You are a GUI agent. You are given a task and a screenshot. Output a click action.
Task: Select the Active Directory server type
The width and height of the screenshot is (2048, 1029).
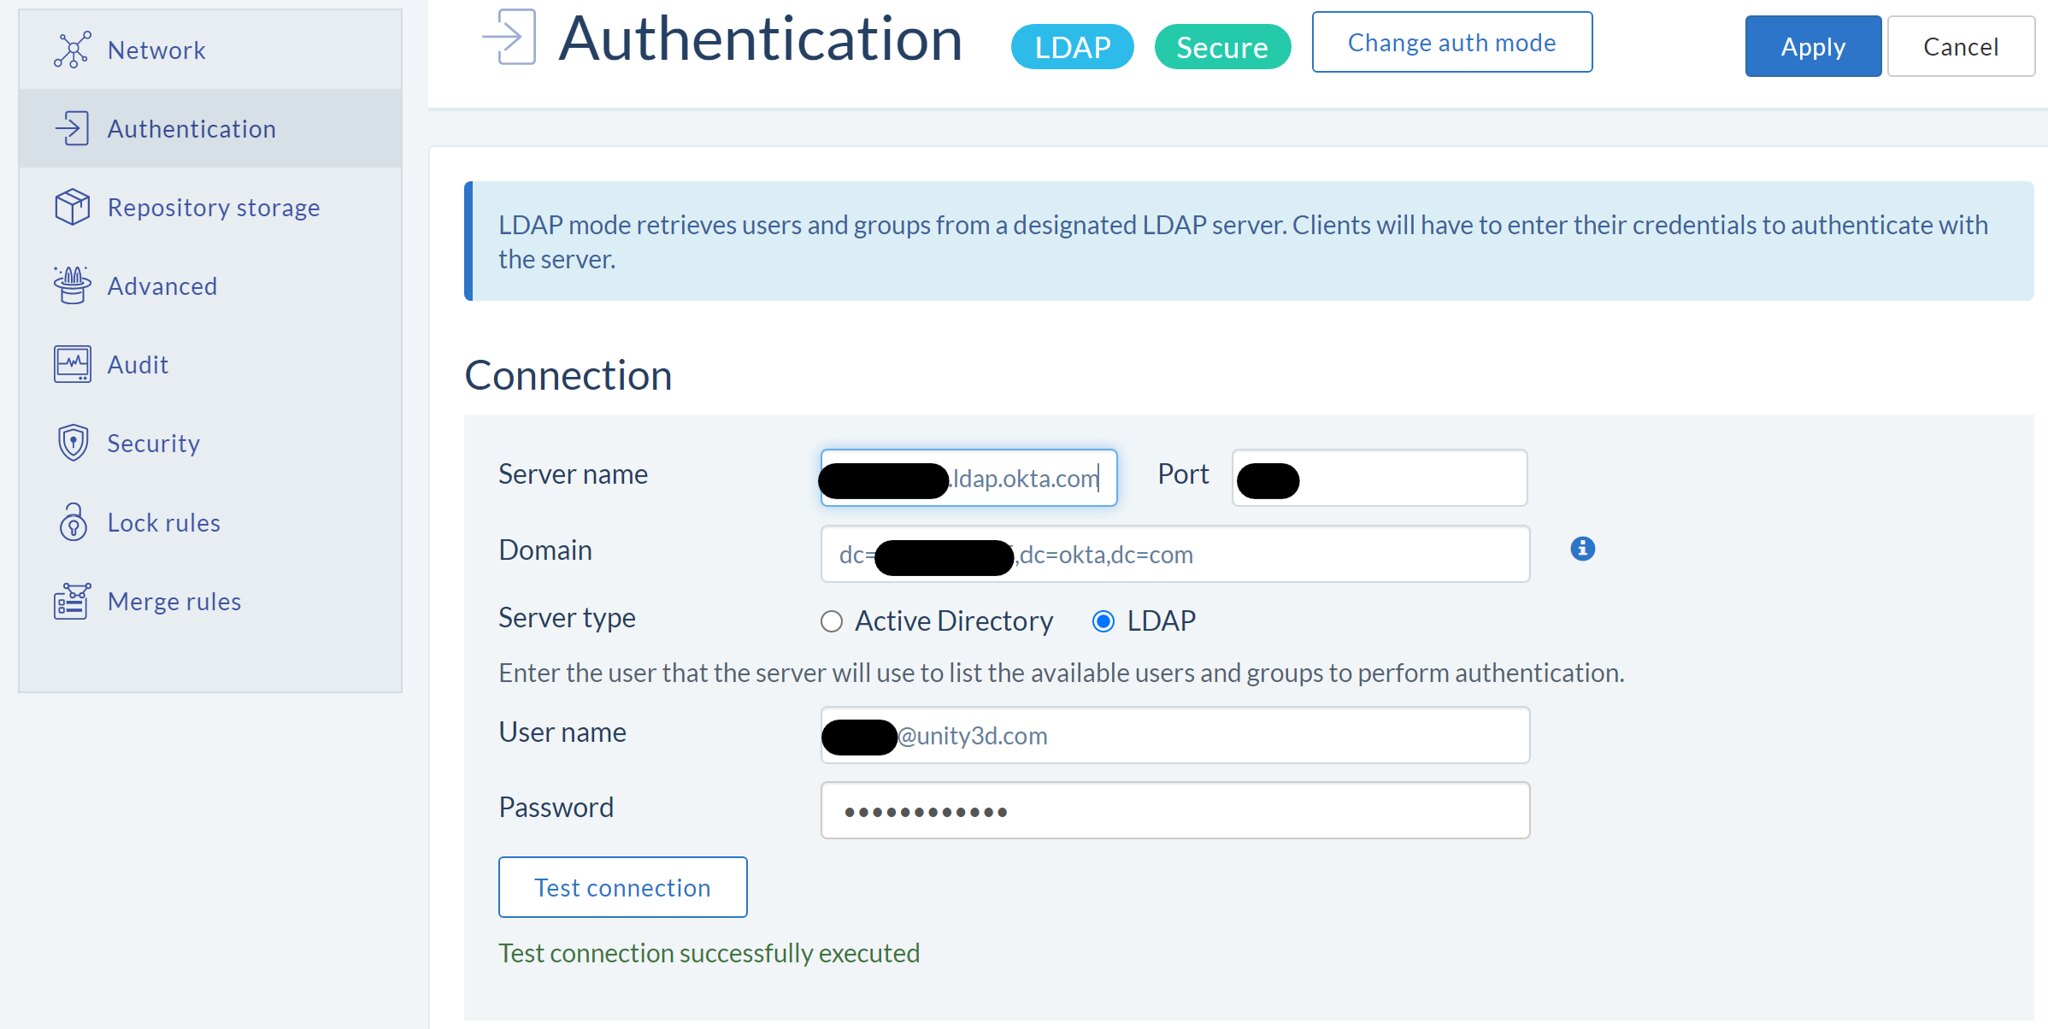point(831,622)
